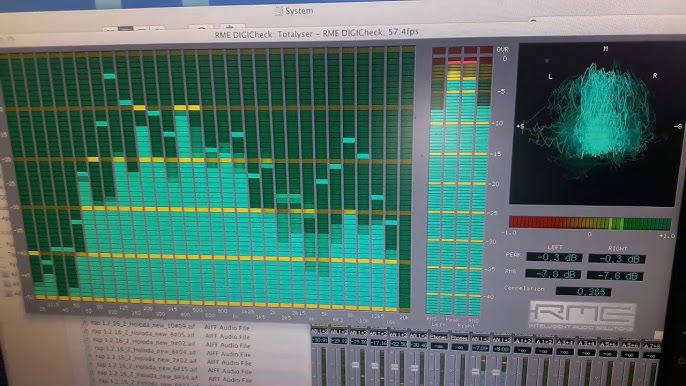686x386 pixels.
Task: Click the 500 Hz band label under the spectrum
Action: (197, 309)
